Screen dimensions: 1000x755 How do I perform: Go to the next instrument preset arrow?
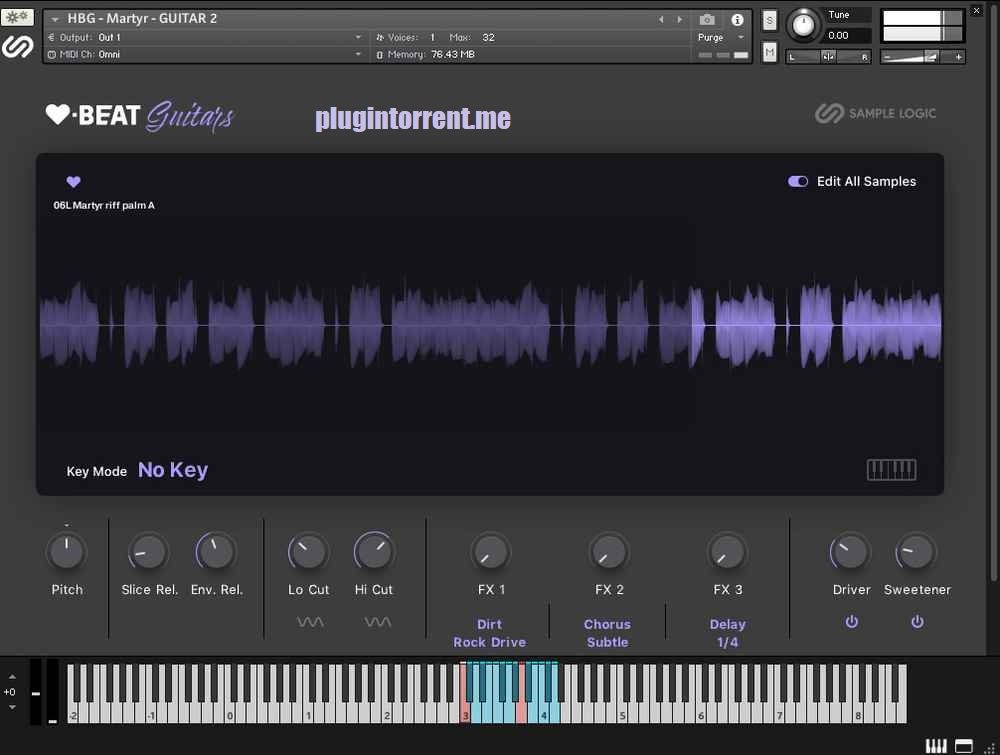pos(679,20)
